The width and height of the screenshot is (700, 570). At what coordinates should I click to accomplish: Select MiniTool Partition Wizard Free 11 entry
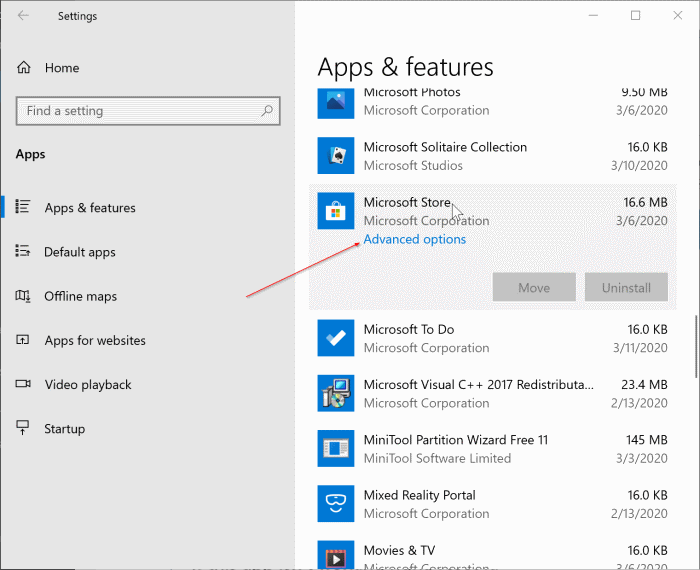[492, 449]
